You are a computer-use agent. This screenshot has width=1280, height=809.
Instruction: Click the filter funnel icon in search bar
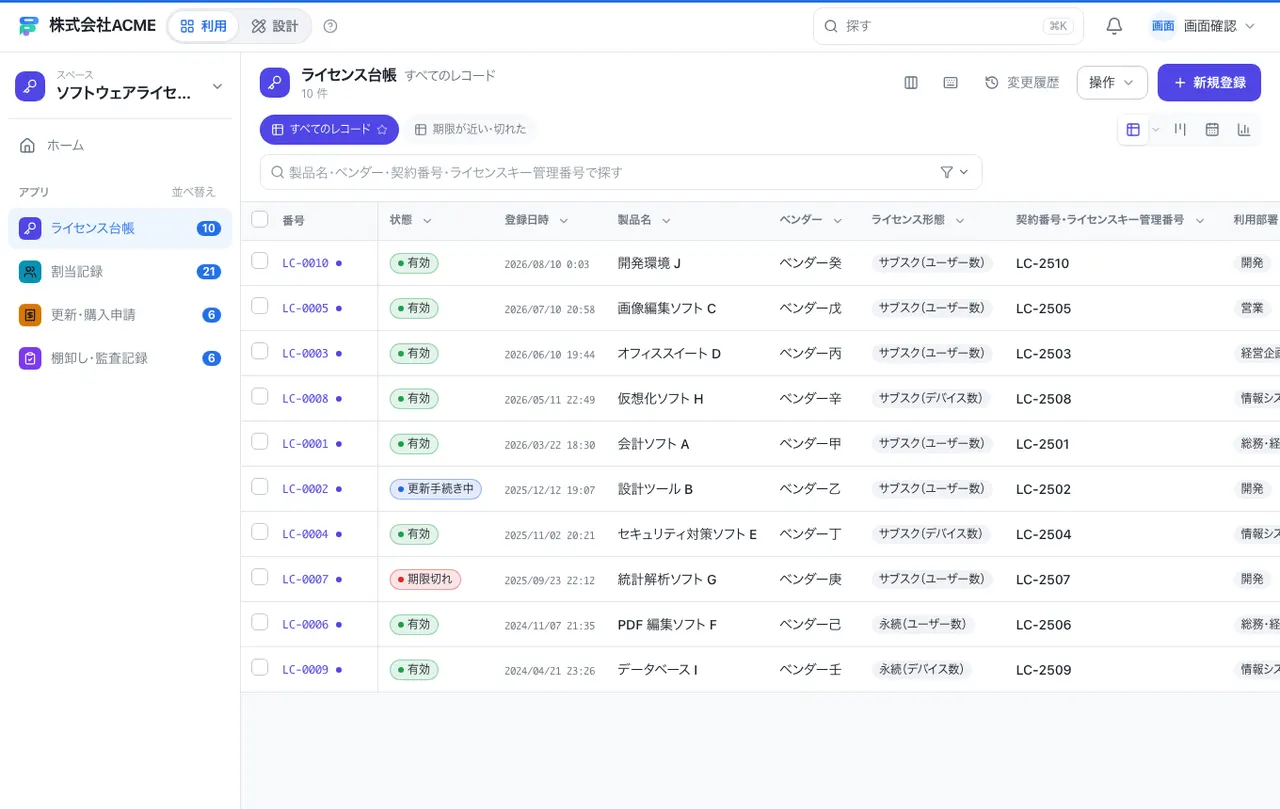[x=947, y=172]
